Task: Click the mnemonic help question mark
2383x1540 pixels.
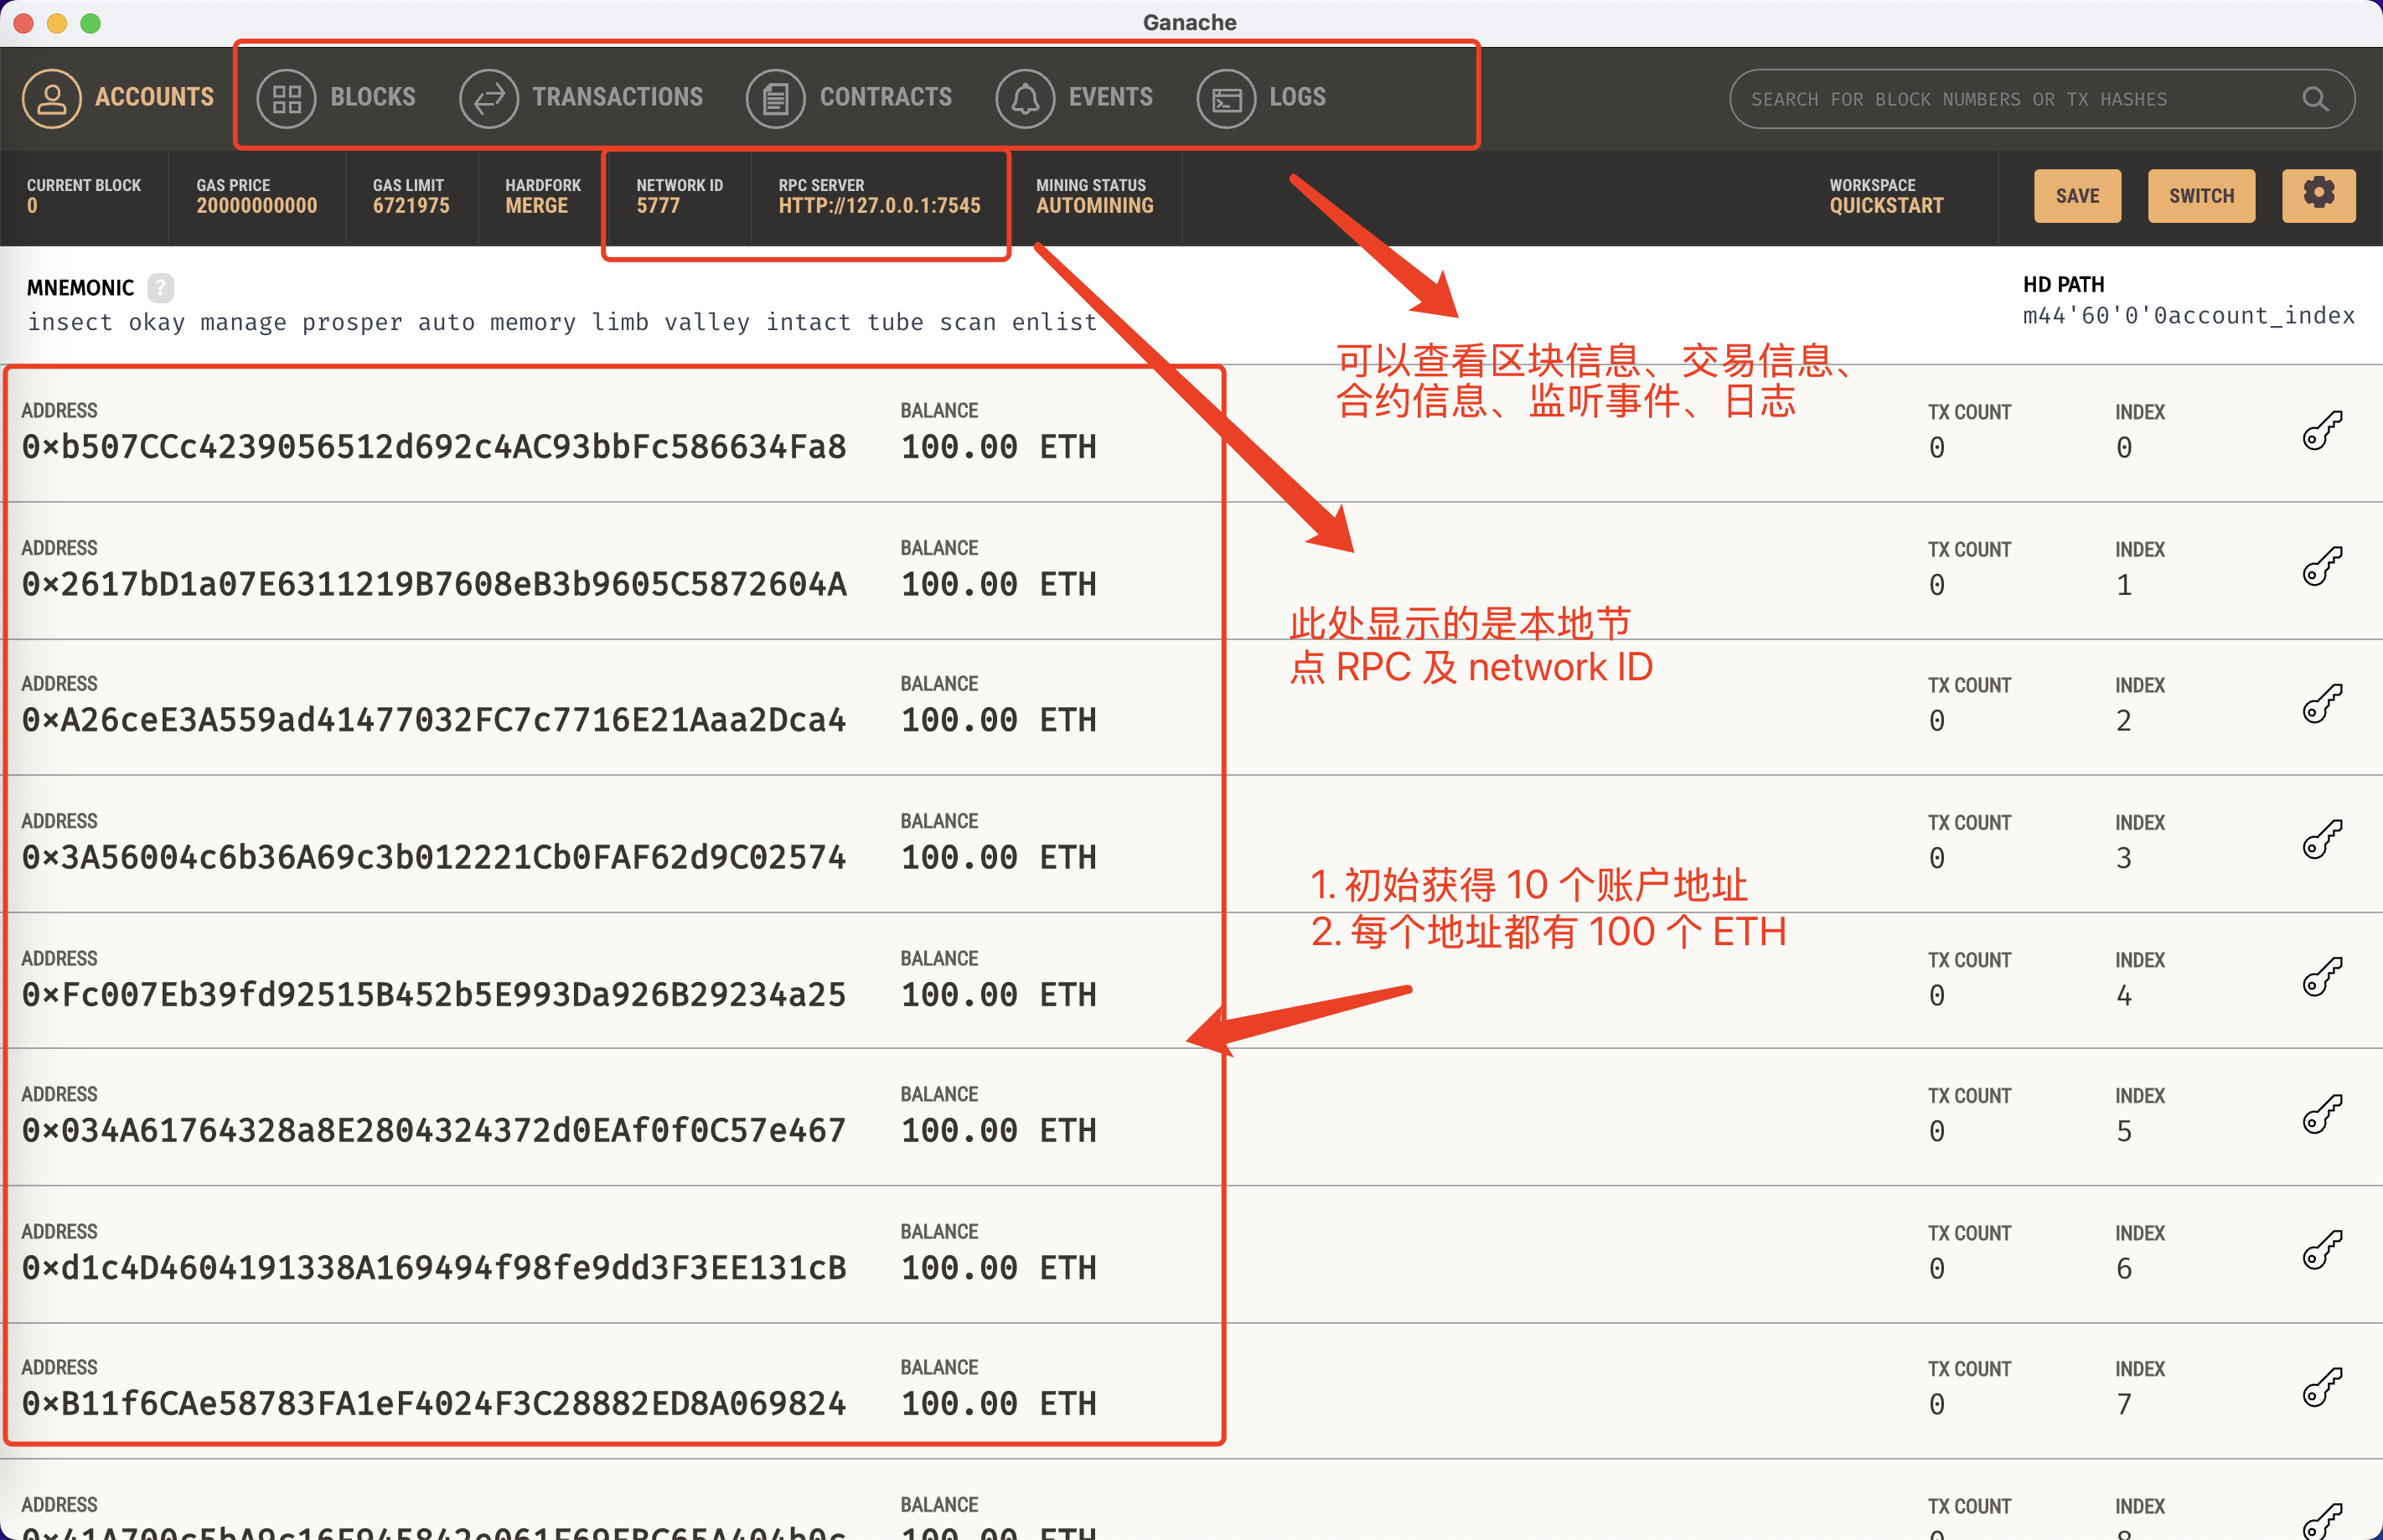Action: tap(160, 288)
